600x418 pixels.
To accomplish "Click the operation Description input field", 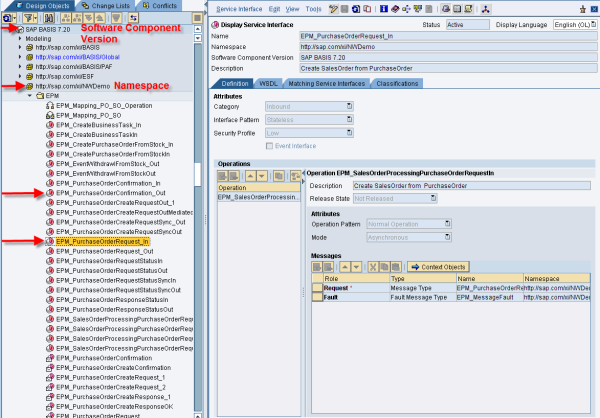I will (x=472, y=186).
